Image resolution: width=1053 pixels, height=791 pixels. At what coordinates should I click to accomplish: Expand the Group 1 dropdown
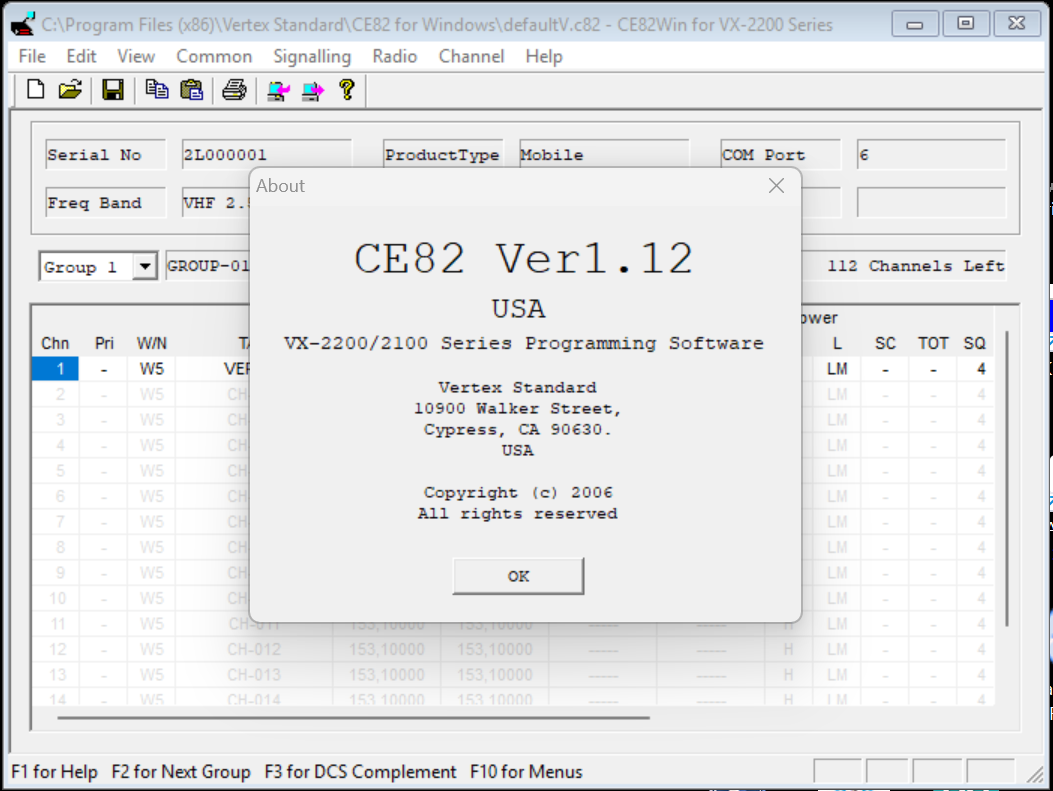pyautogui.click(x=145, y=267)
